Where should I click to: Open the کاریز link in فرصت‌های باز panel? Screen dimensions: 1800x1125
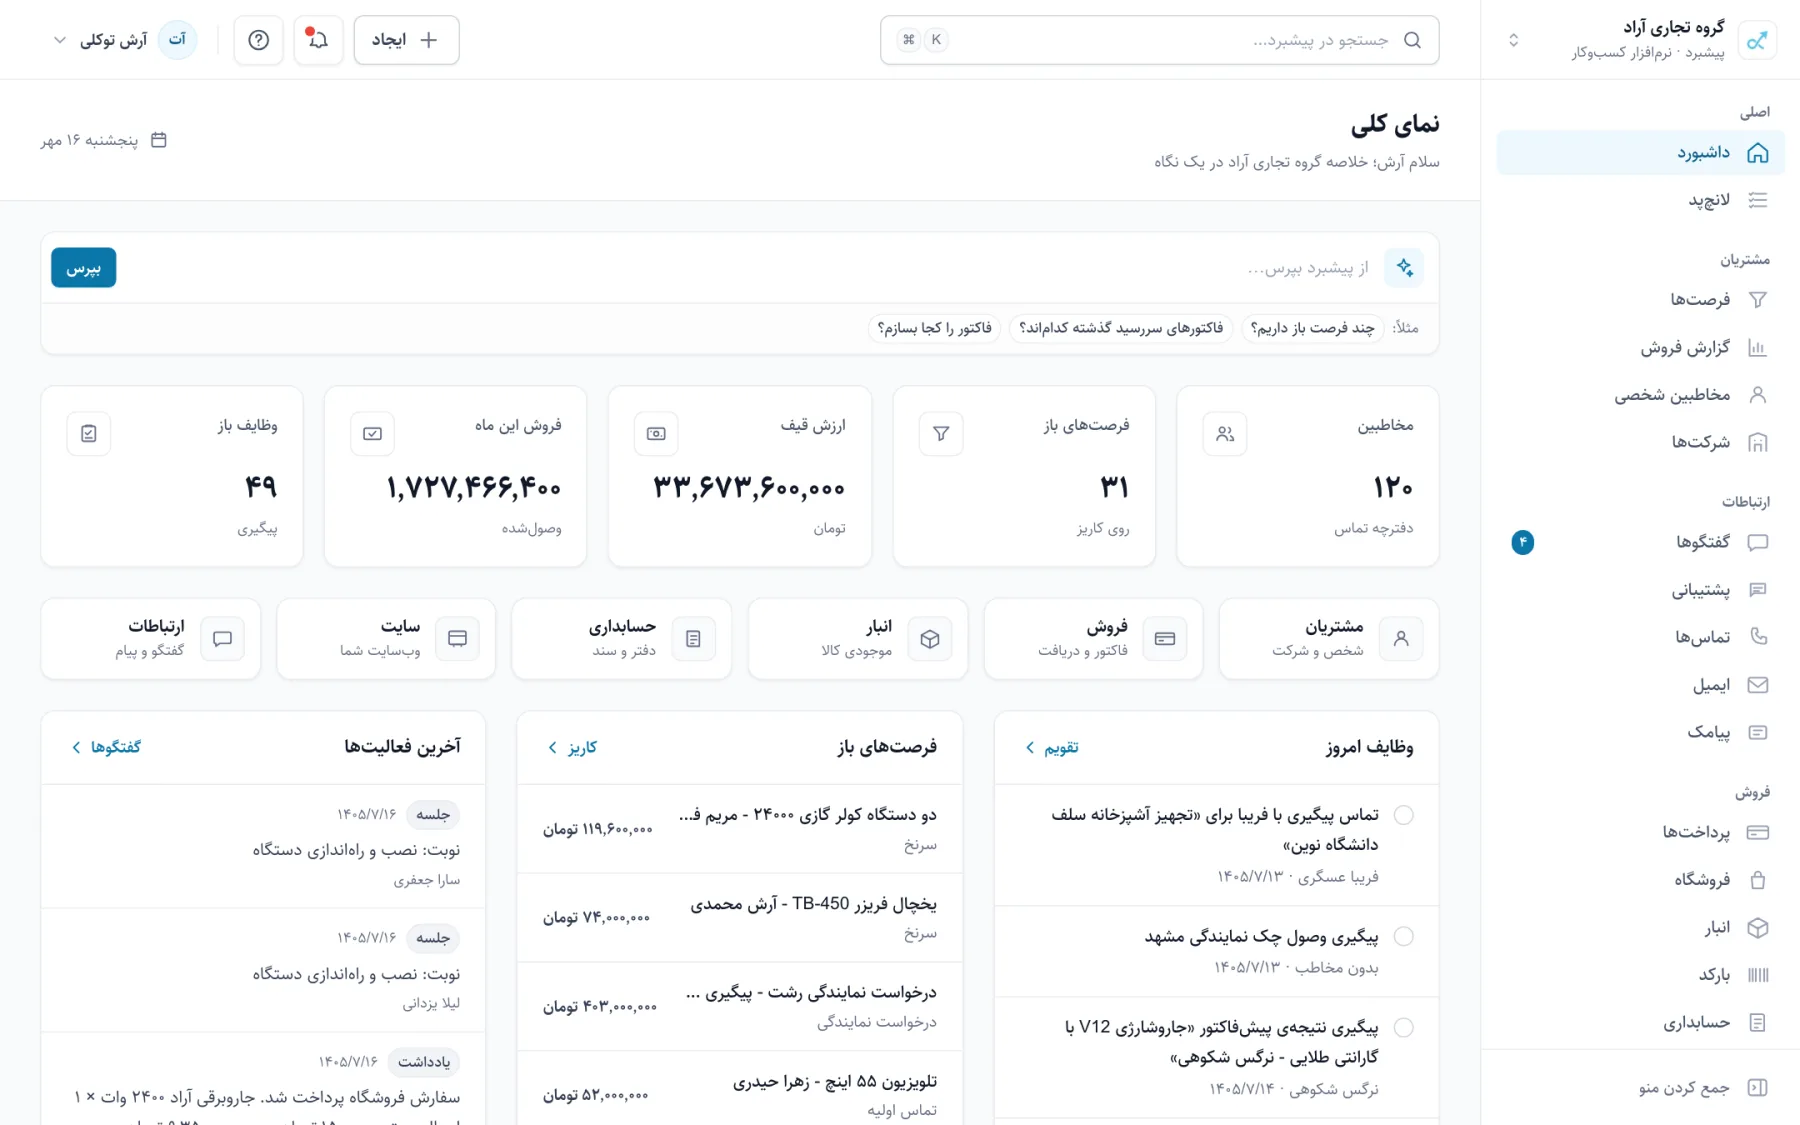tap(573, 748)
